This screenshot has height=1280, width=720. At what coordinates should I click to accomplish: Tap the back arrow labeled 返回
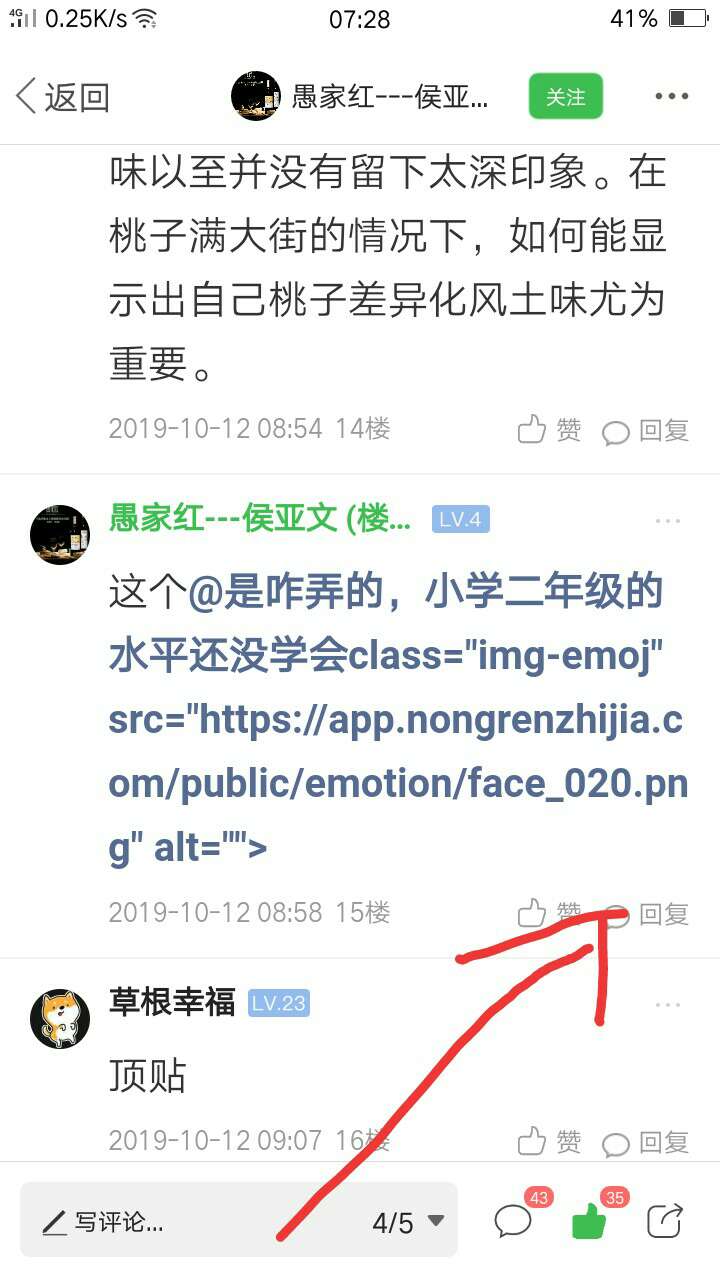[x=62, y=97]
